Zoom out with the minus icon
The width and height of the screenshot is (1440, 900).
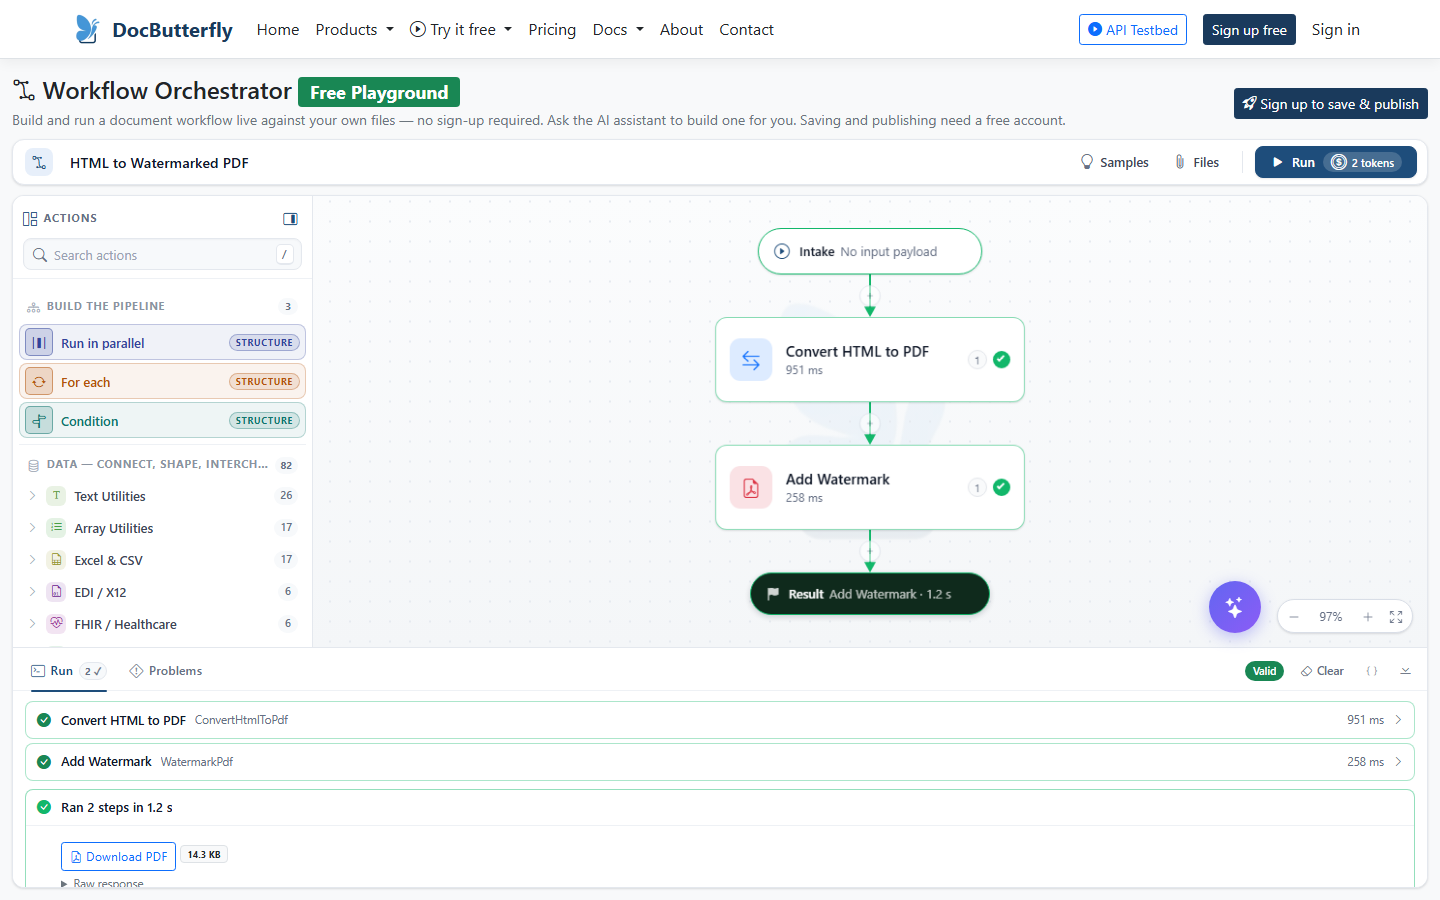point(1294,617)
